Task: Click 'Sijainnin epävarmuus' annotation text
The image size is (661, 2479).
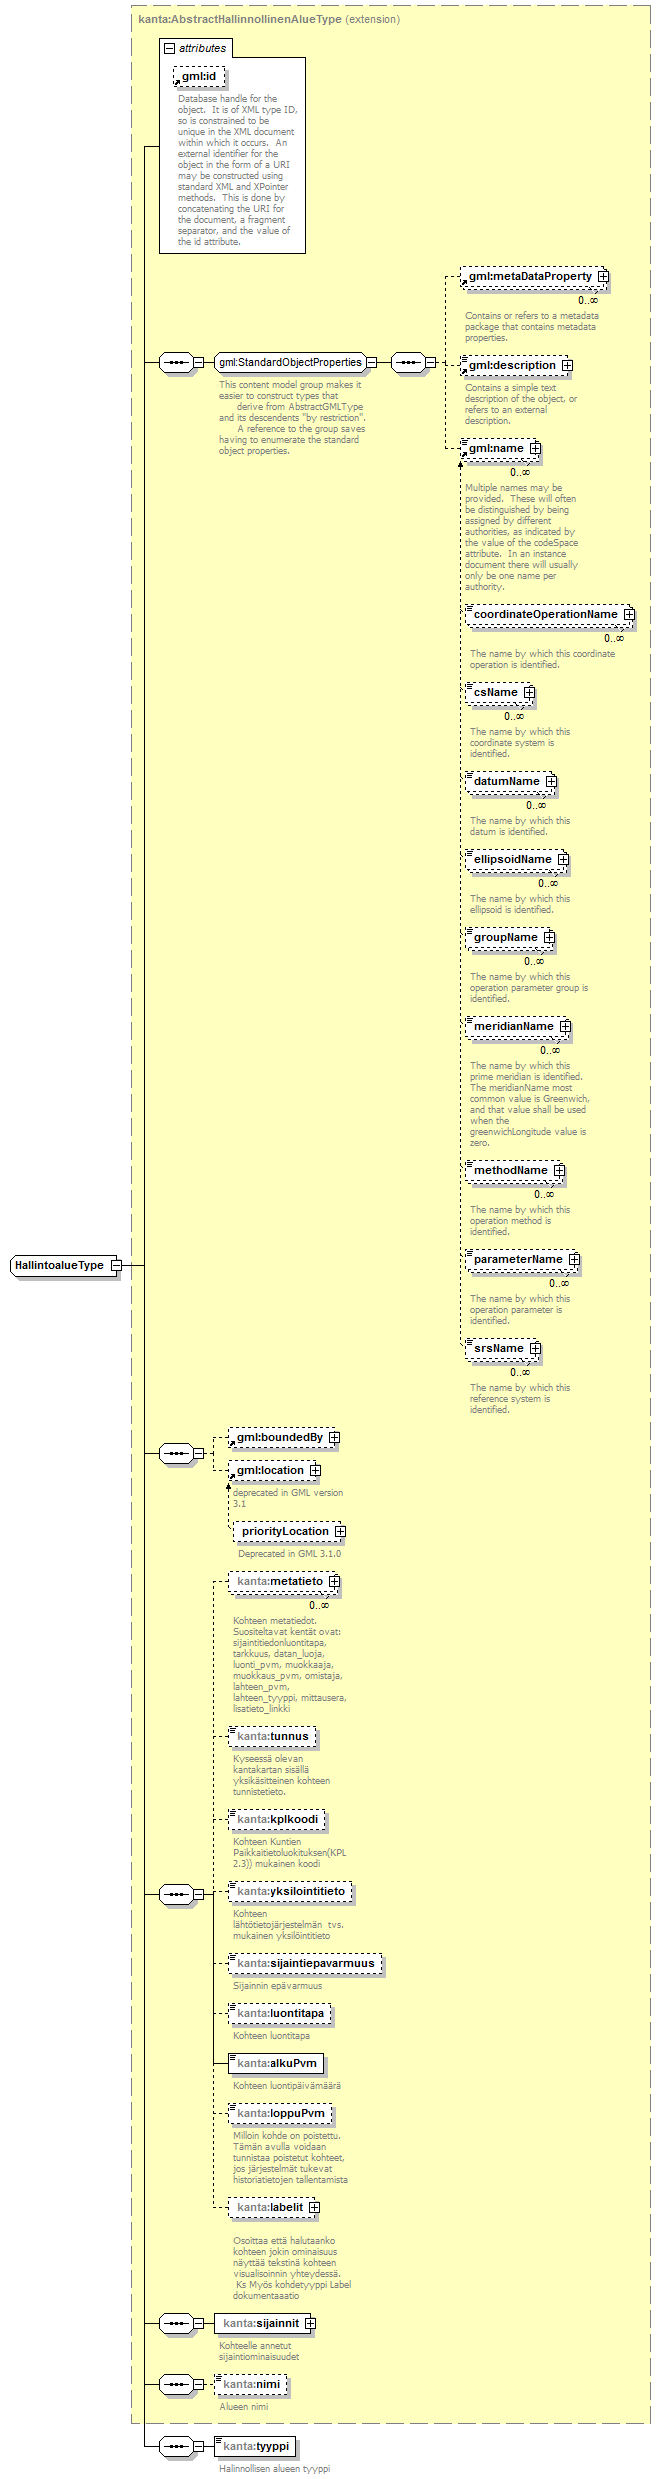Action: click(278, 1985)
